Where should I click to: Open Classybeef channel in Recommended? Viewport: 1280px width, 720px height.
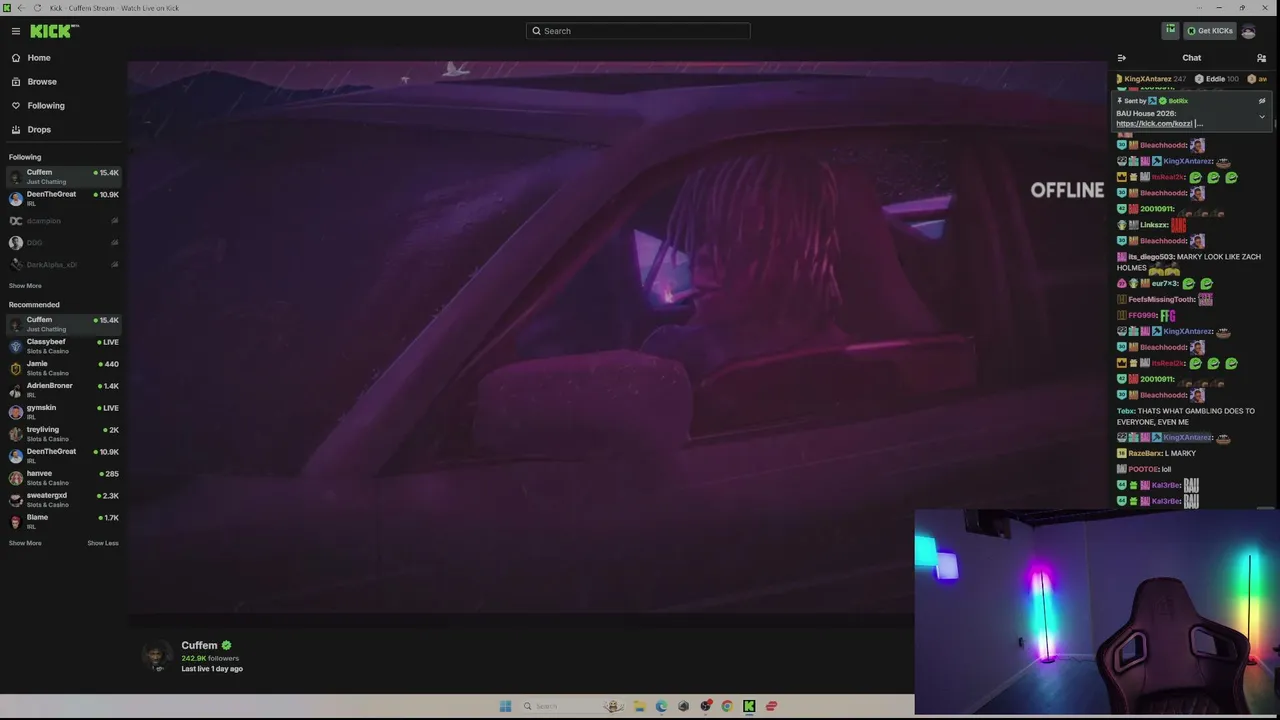(62, 346)
